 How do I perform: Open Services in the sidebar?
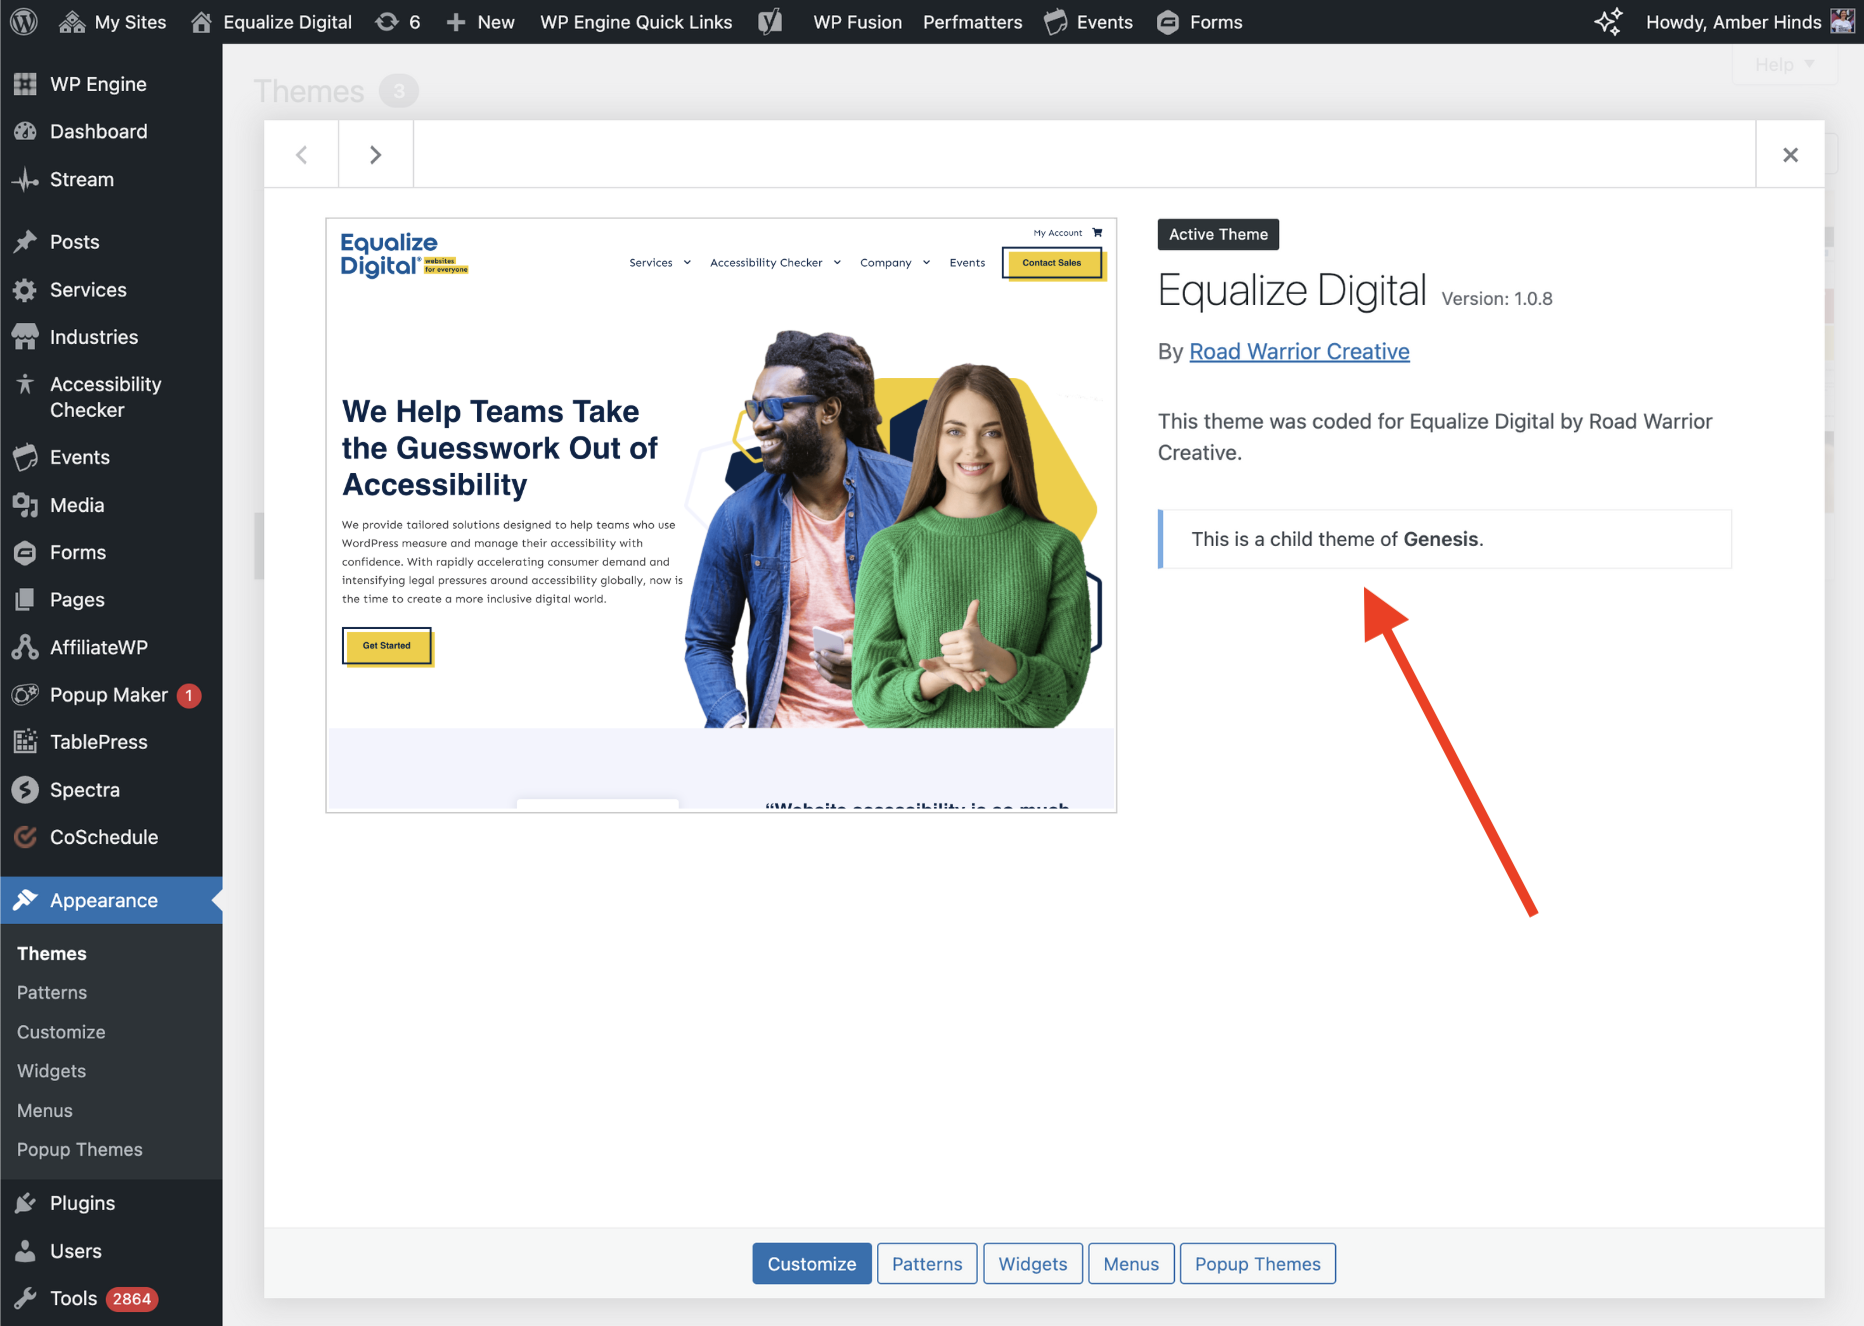coord(111,289)
